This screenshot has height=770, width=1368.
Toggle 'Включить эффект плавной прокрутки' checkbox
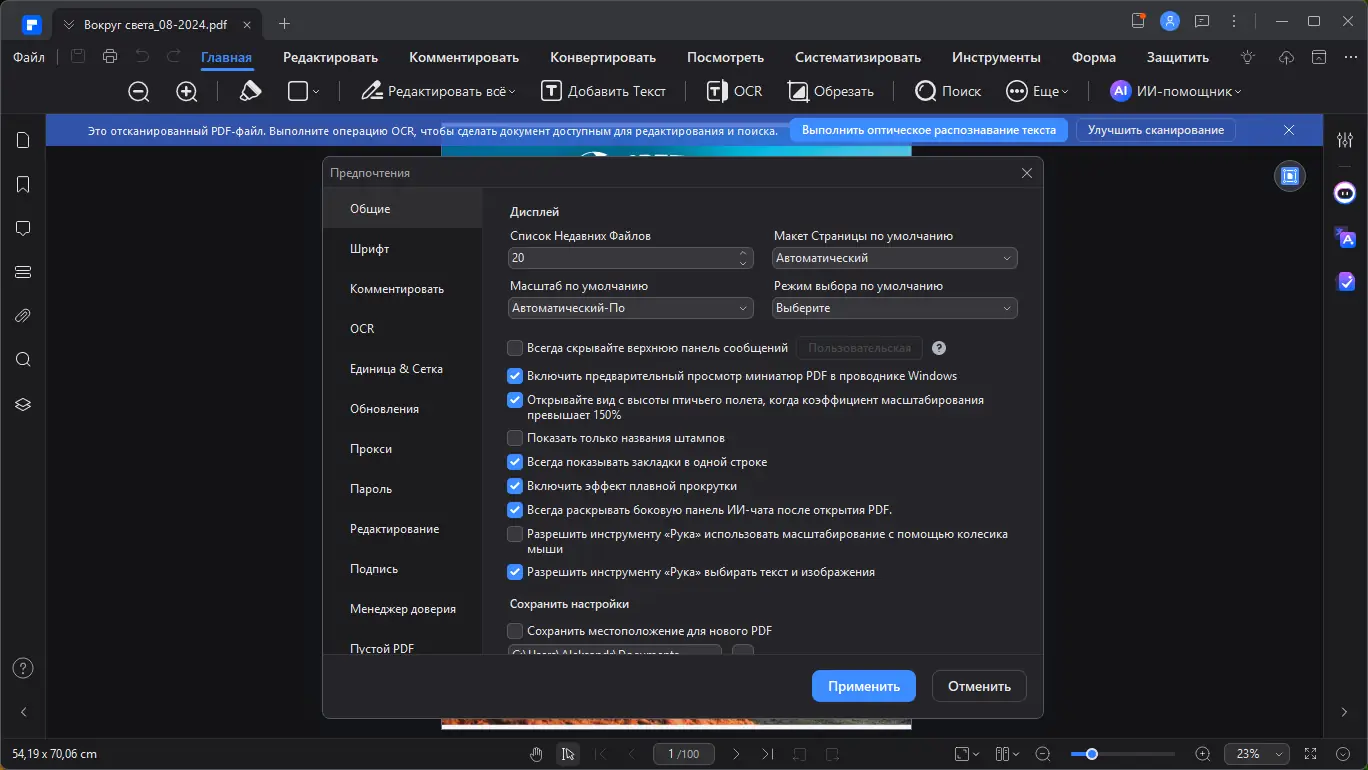tap(515, 486)
